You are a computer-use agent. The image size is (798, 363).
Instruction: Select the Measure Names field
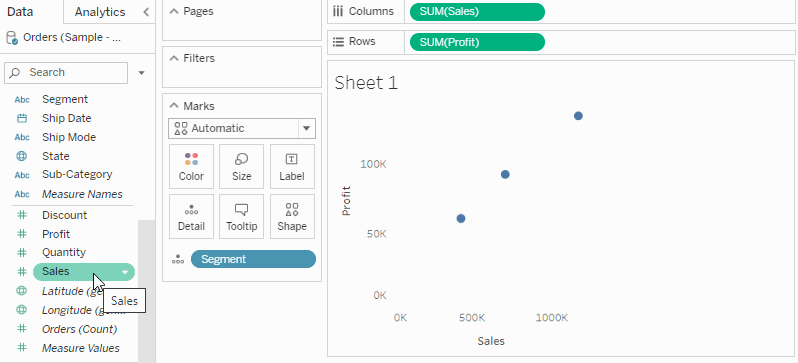click(82, 194)
